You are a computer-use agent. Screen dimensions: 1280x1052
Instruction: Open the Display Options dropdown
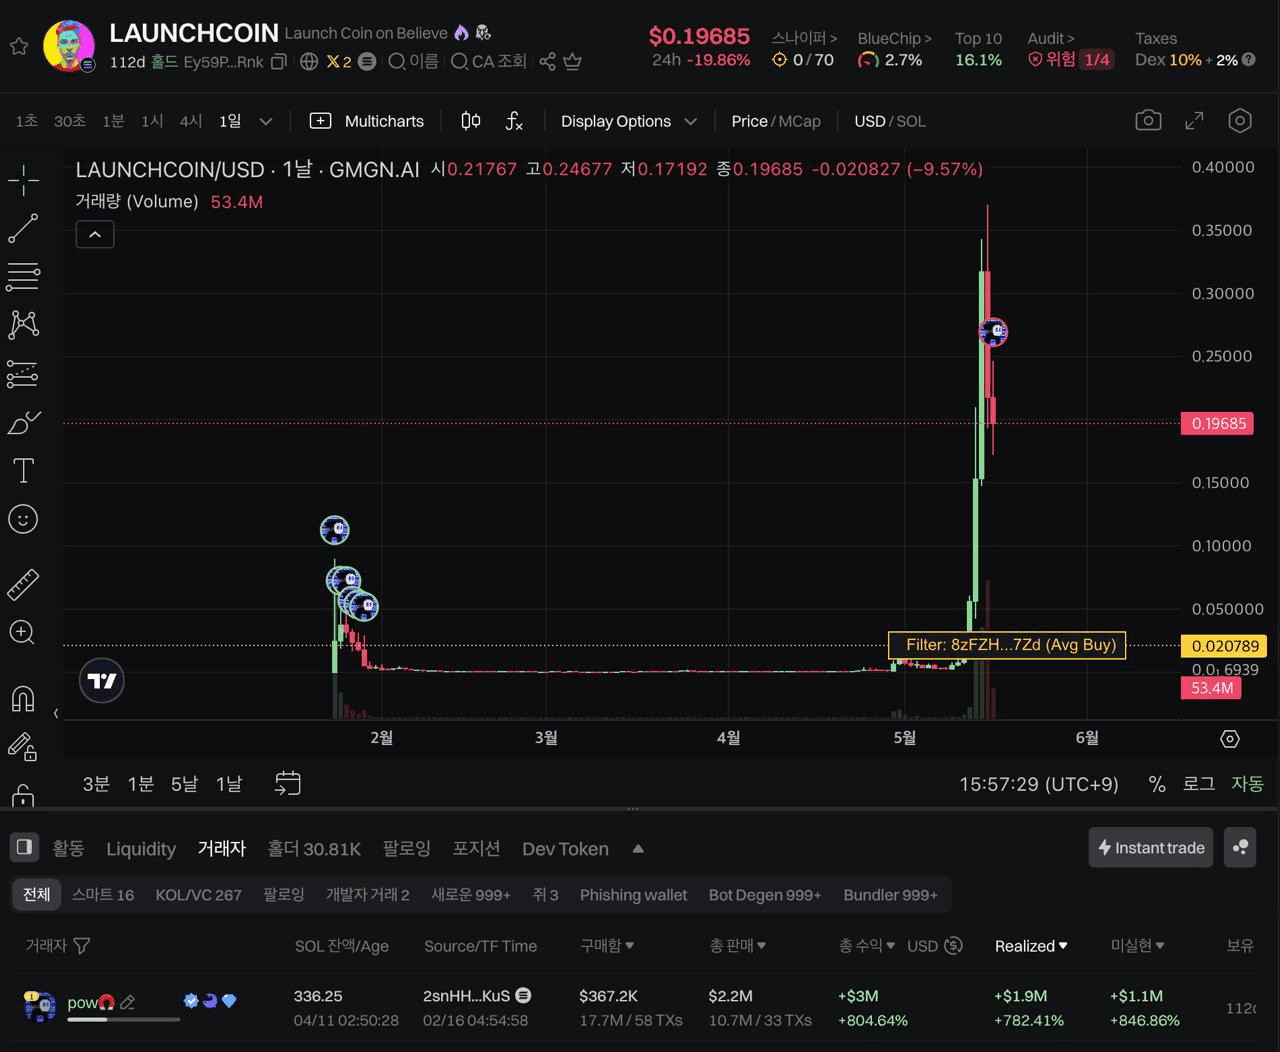628,121
